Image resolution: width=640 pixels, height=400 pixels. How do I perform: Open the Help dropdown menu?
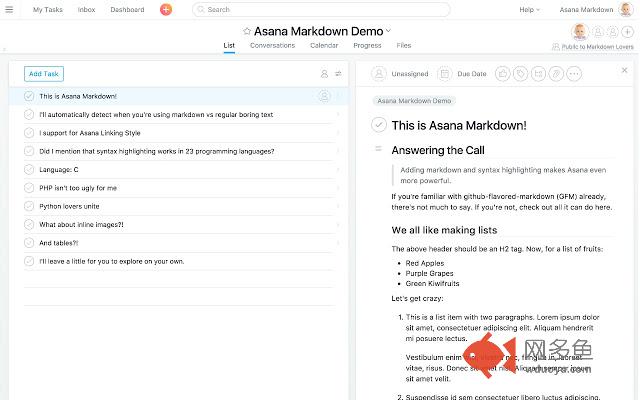(x=529, y=9)
